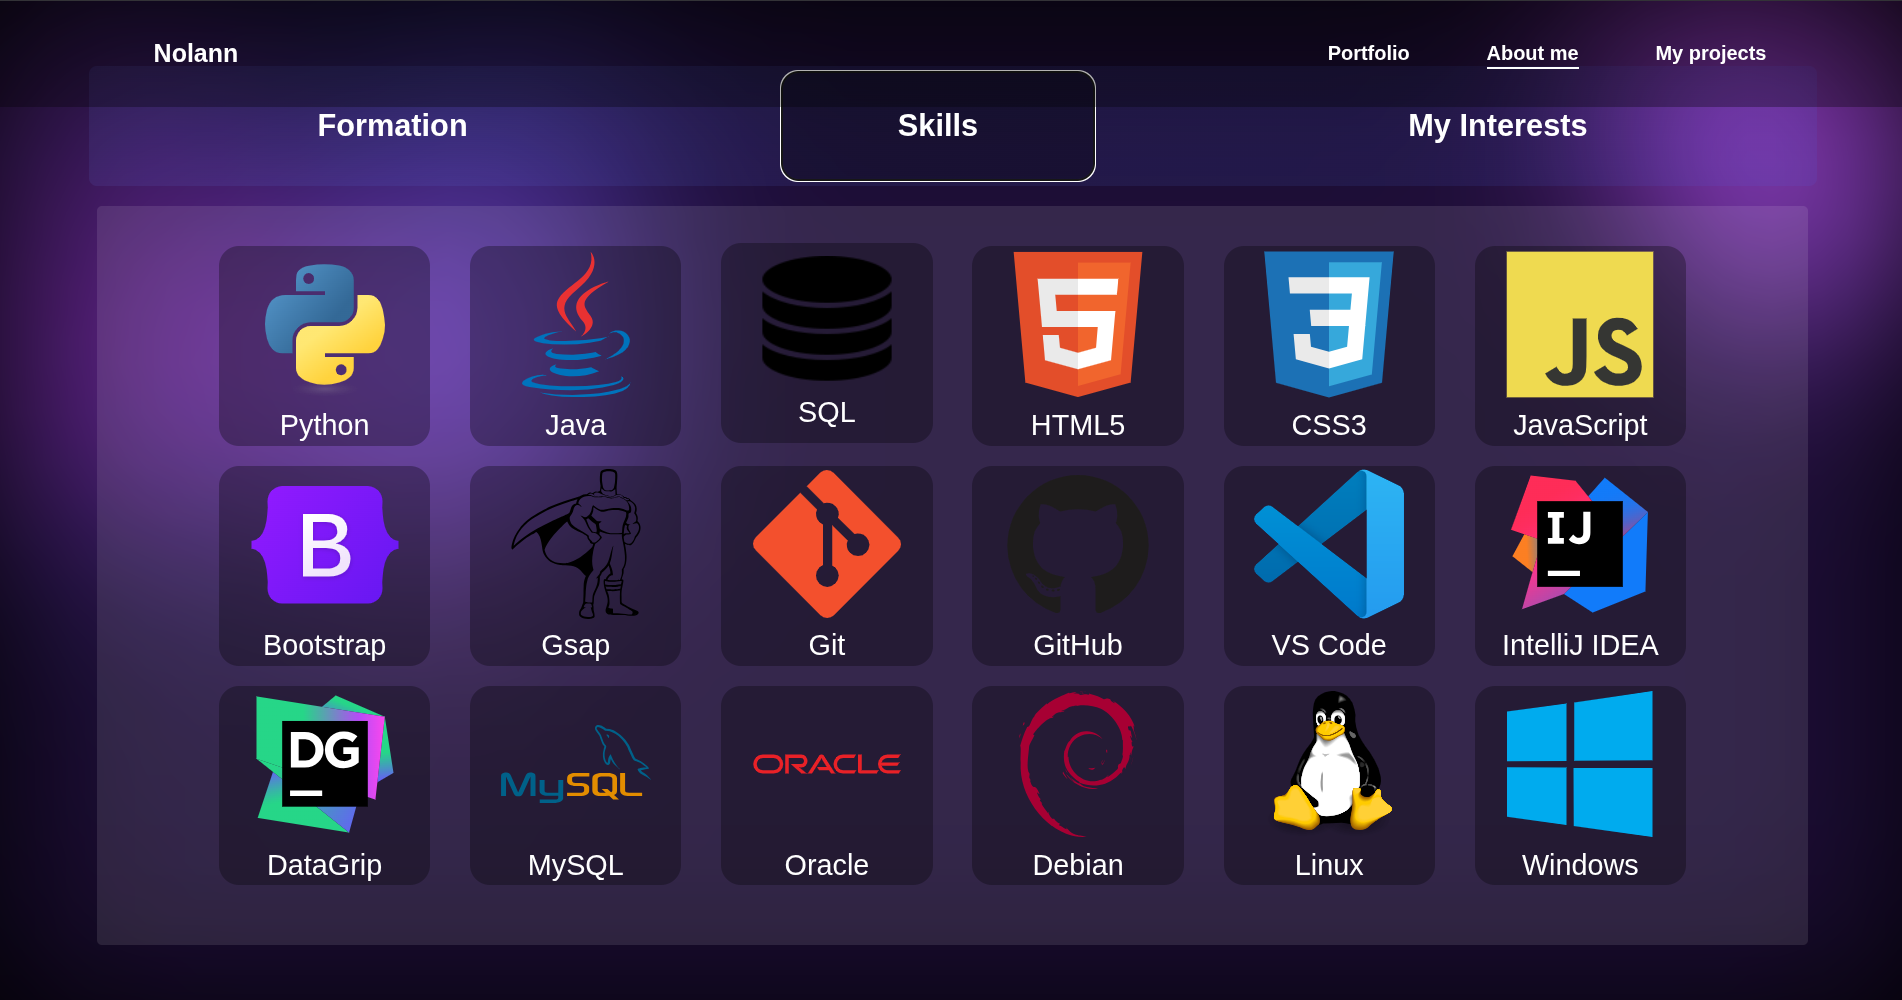This screenshot has width=1902, height=1000.
Task: Click the Java text label
Action: point(576,425)
